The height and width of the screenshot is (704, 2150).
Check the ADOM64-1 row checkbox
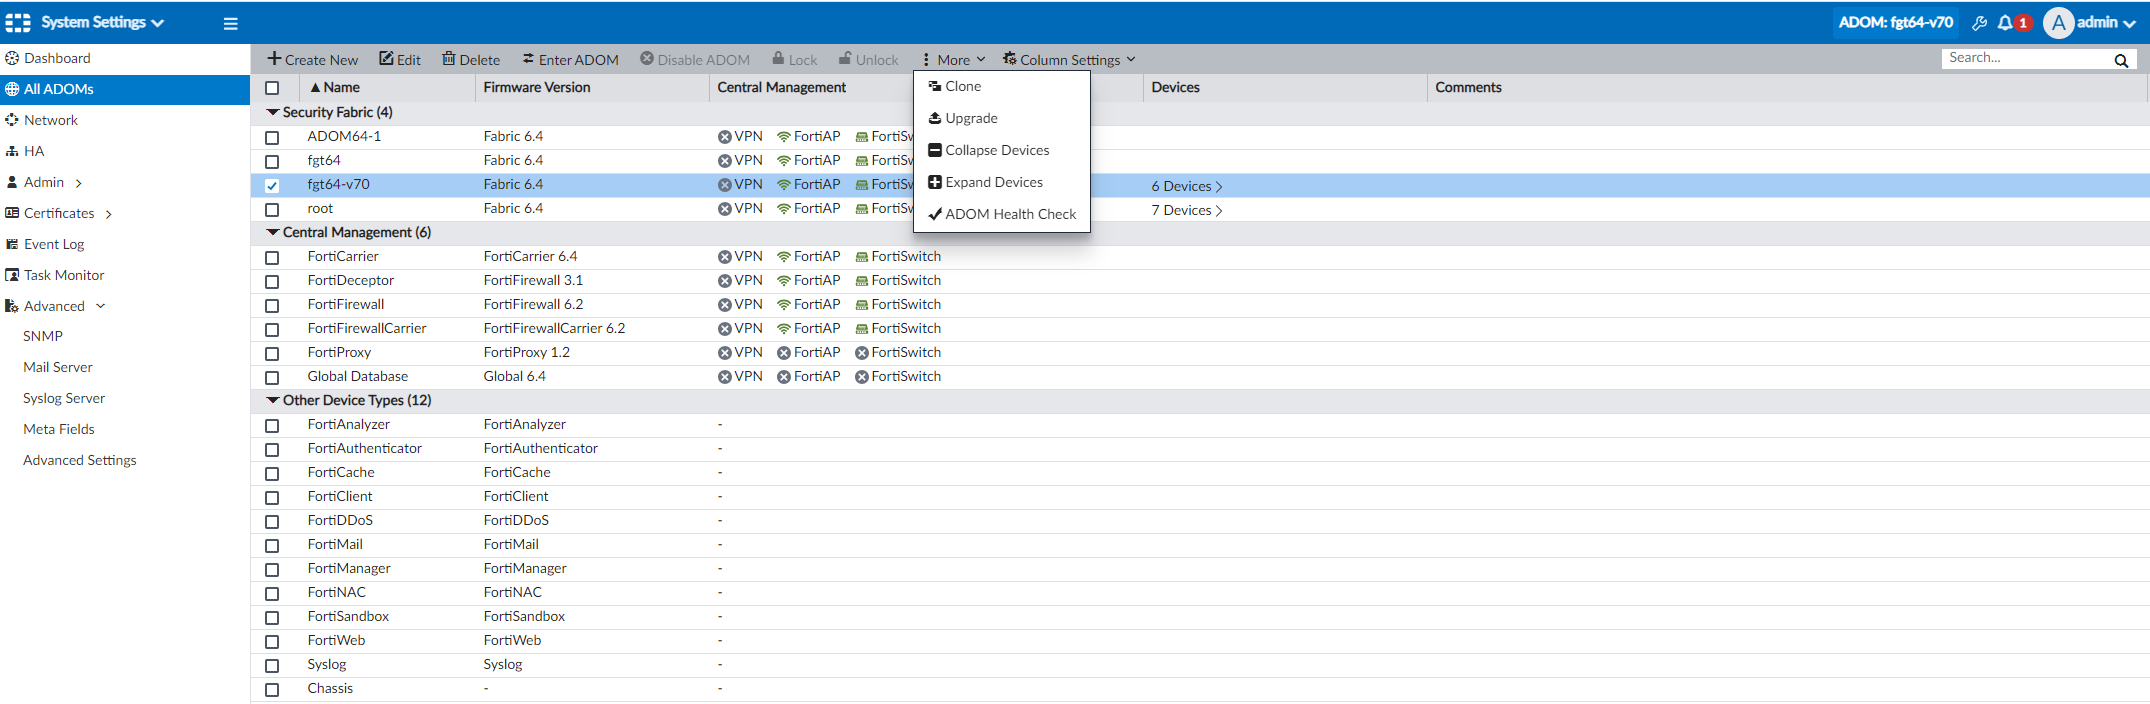[x=272, y=137]
